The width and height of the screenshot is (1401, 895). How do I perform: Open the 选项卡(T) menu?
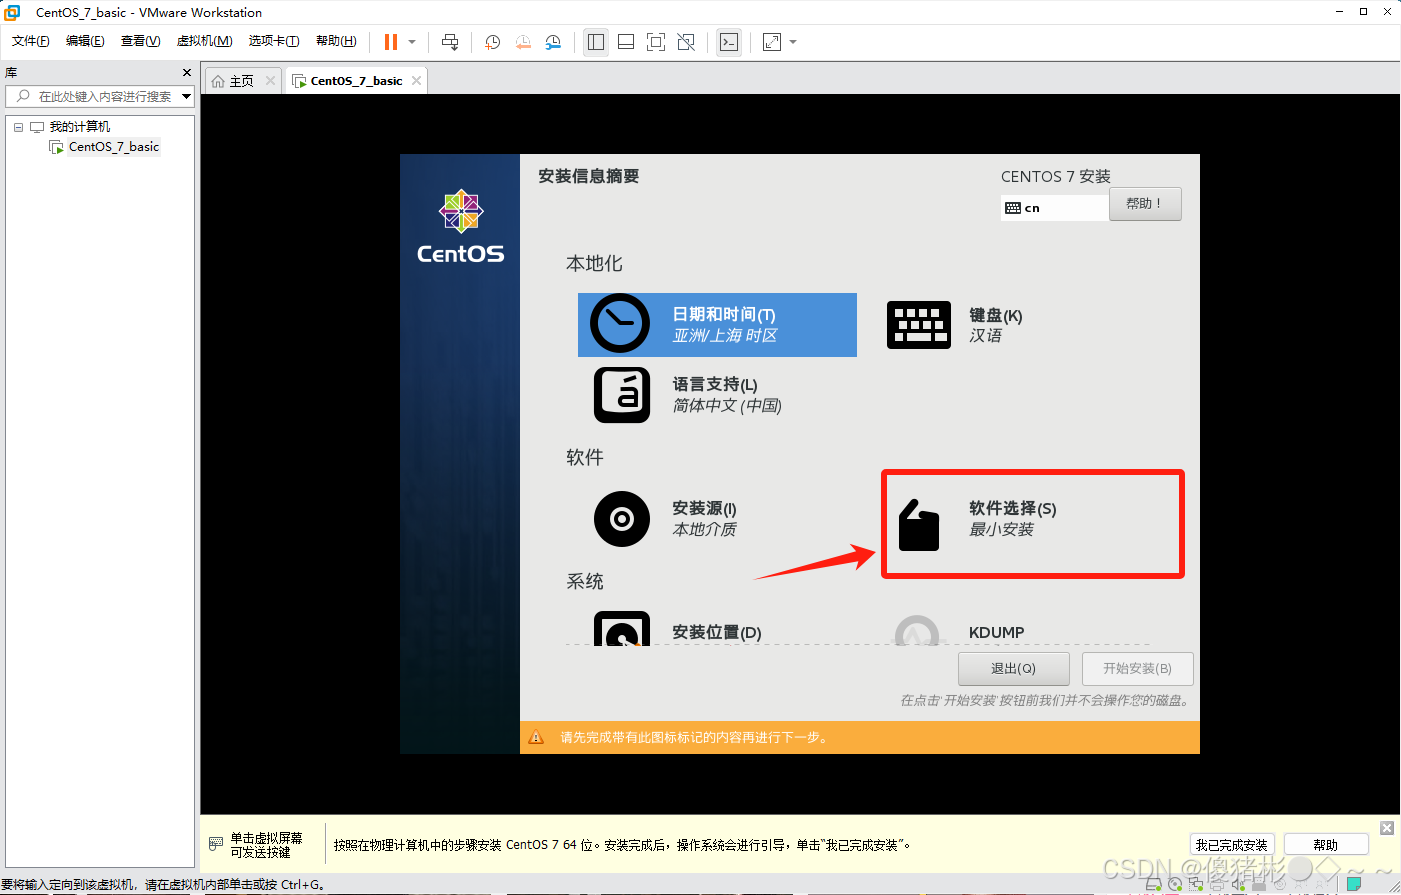coord(274,41)
